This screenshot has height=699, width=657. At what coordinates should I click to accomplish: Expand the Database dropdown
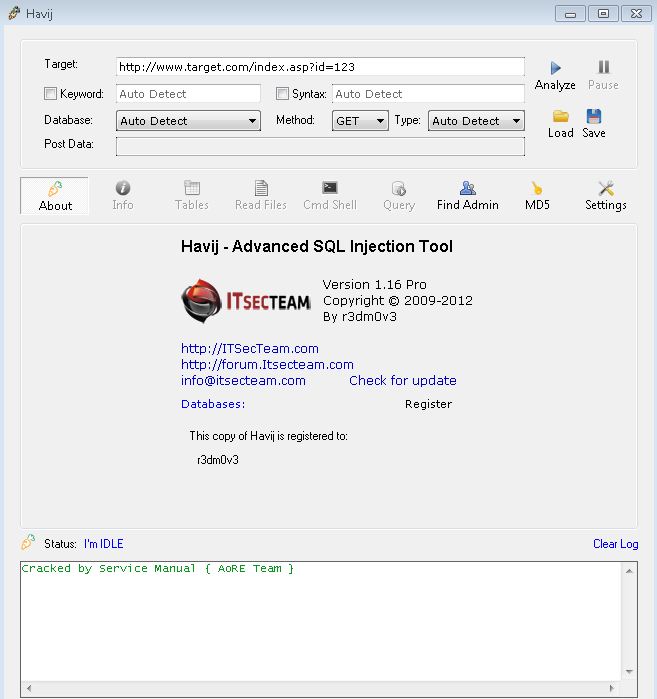(x=188, y=121)
